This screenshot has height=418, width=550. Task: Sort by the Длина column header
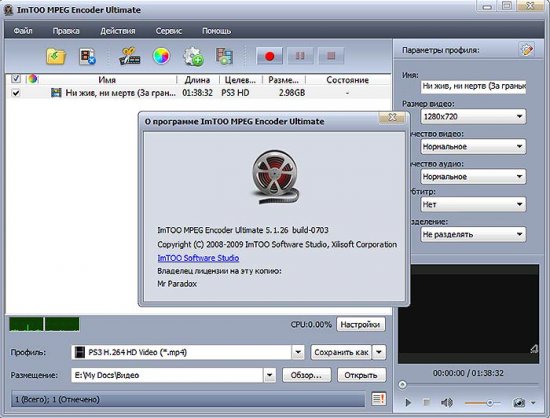point(197,80)
